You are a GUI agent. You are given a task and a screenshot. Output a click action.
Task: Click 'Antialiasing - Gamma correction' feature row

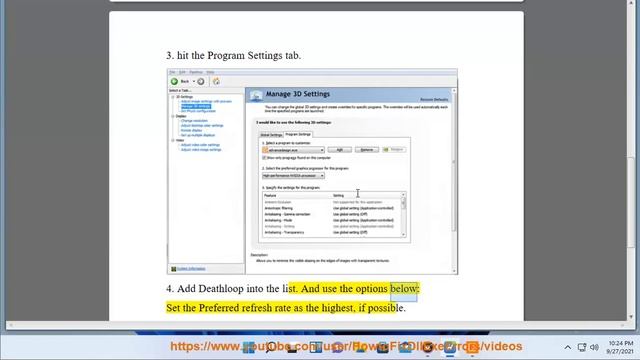point(332,214)
